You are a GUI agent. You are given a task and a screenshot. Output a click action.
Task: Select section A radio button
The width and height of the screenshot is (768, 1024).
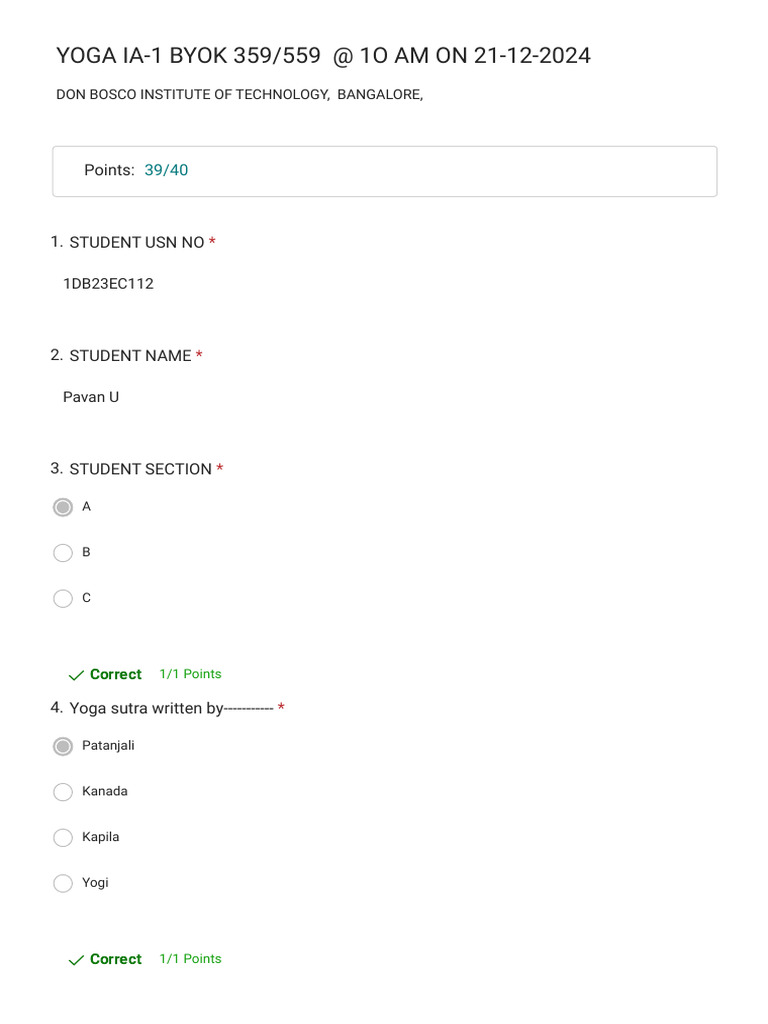pyautogui.click(x=63, y=507)
